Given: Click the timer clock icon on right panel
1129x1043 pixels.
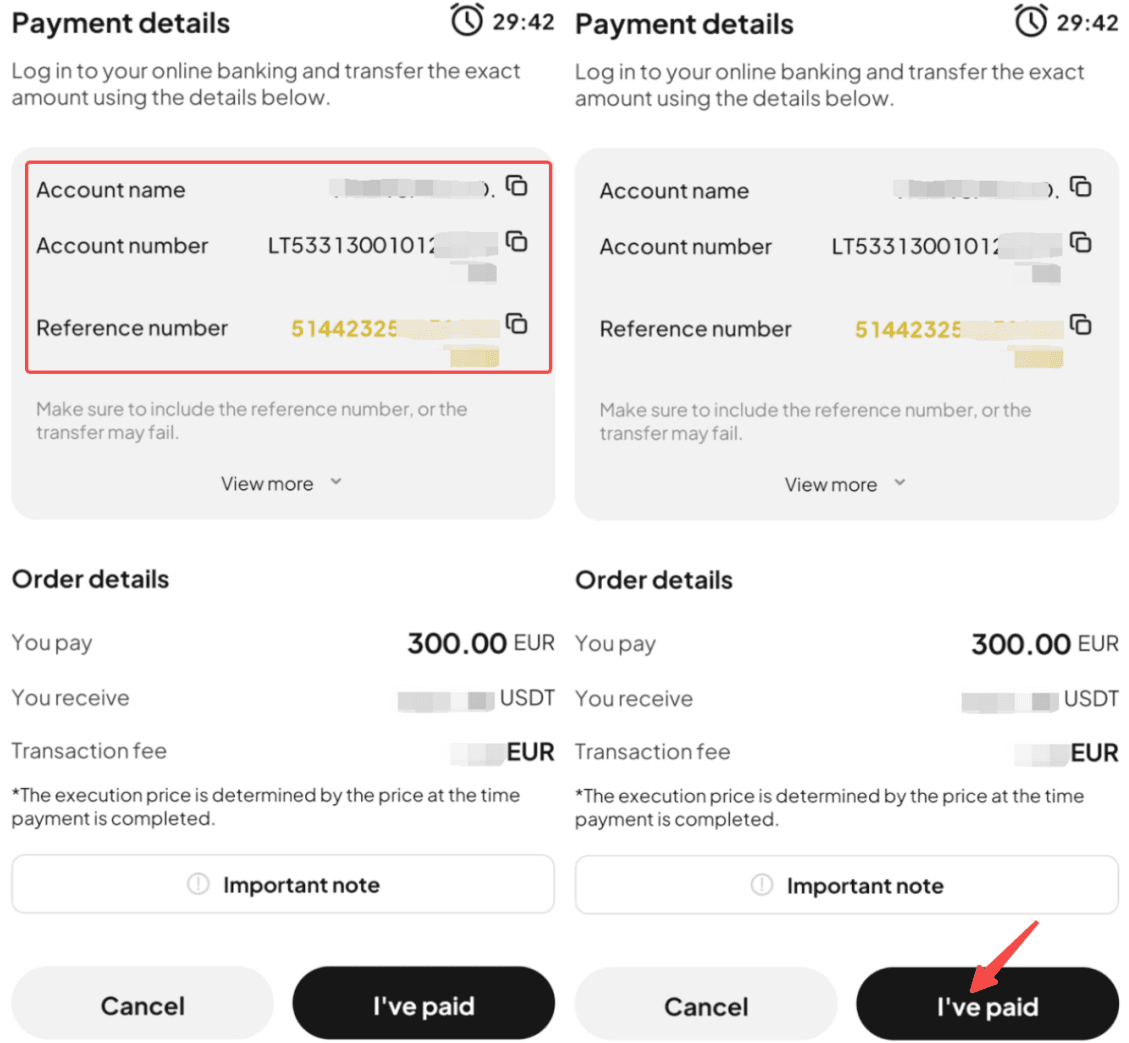Looking at the screenshot, I should tap(1032, 22).
